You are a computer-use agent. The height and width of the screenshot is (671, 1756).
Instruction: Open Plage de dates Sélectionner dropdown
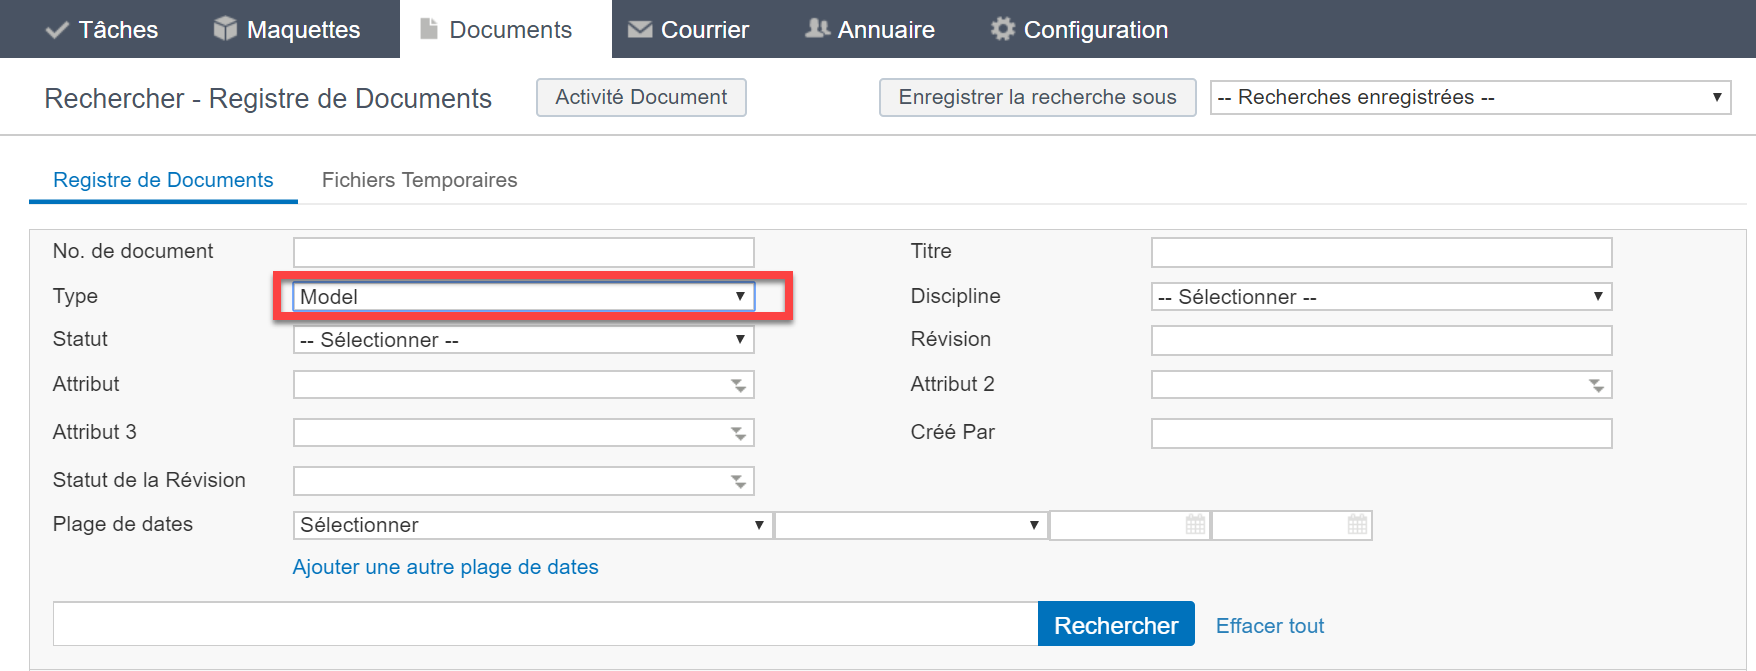click(x=532, y=525)
